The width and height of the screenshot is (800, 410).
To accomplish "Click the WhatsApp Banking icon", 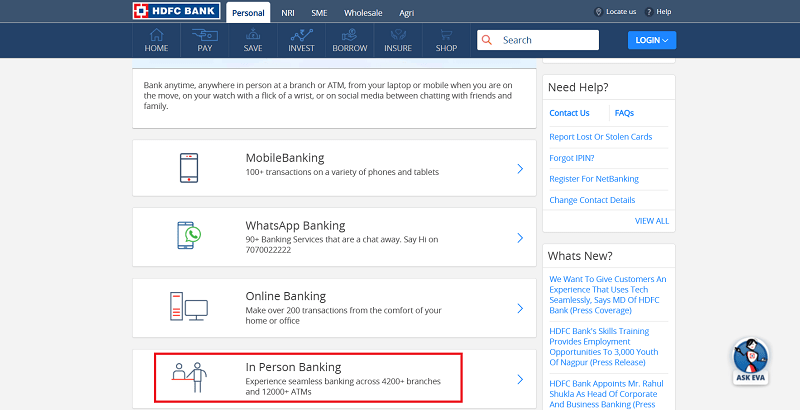I will [189, 235].
